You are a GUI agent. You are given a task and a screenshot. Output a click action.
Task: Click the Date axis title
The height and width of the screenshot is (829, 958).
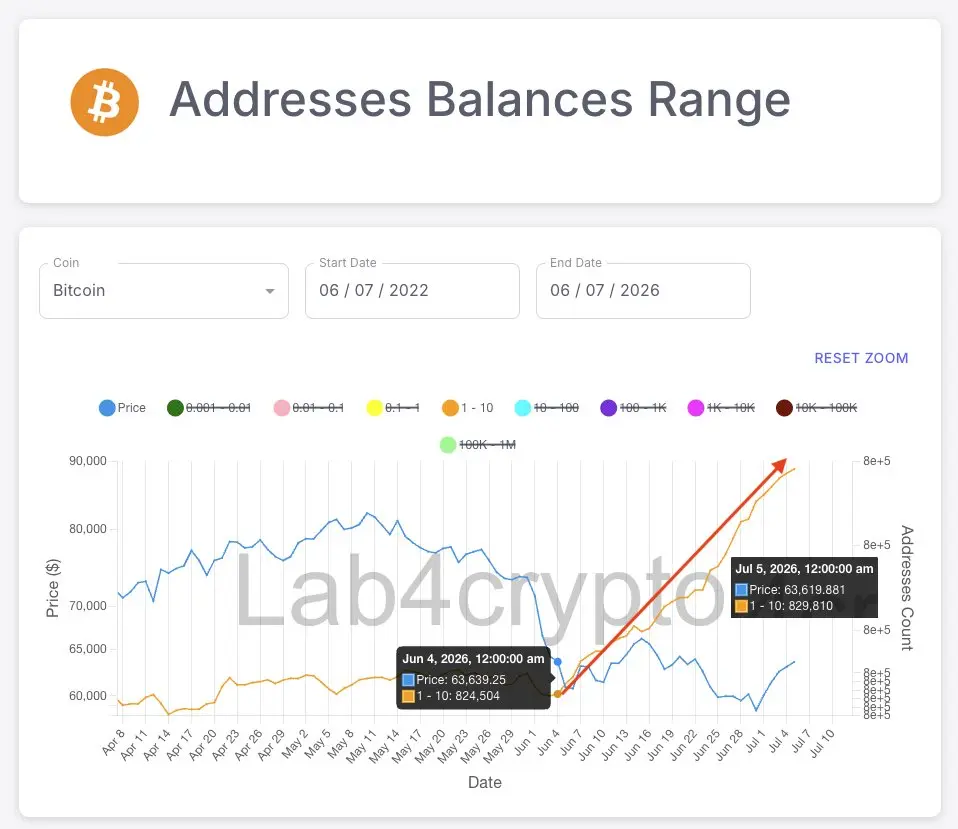pos(484,782)
